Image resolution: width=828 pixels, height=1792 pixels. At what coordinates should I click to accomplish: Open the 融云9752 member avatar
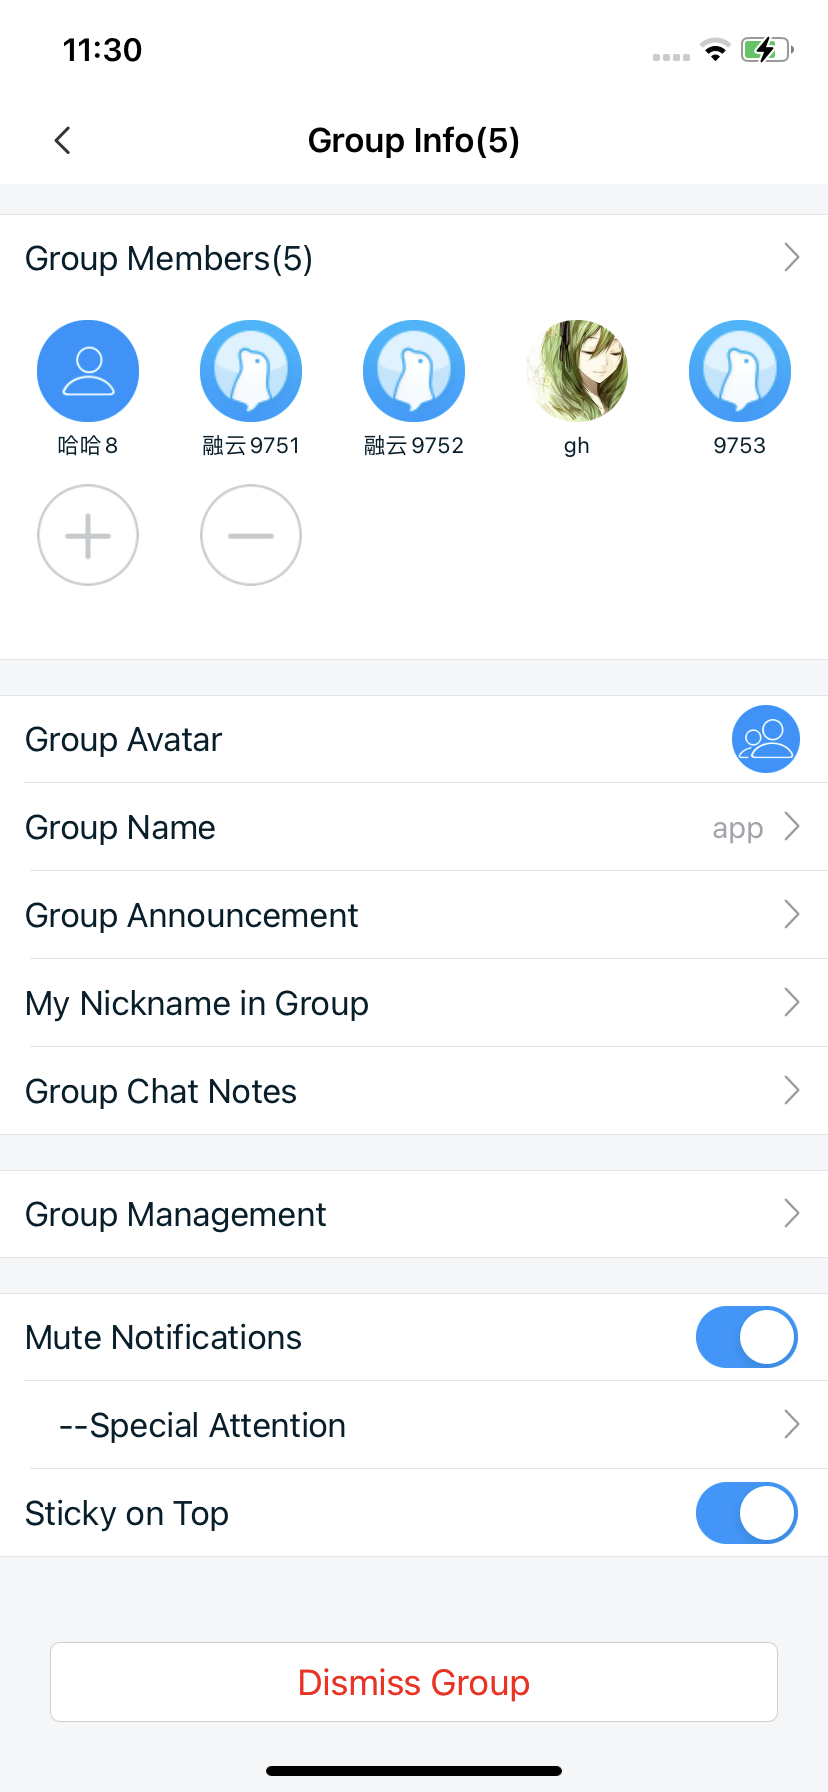[x=414, y=371]
